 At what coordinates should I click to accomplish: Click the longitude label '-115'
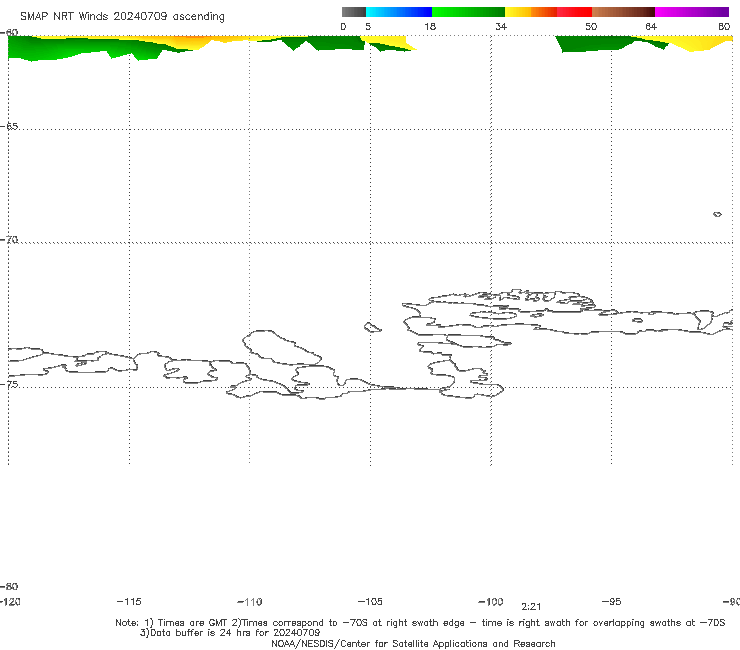pyautogui.click(x=129, y=601)
